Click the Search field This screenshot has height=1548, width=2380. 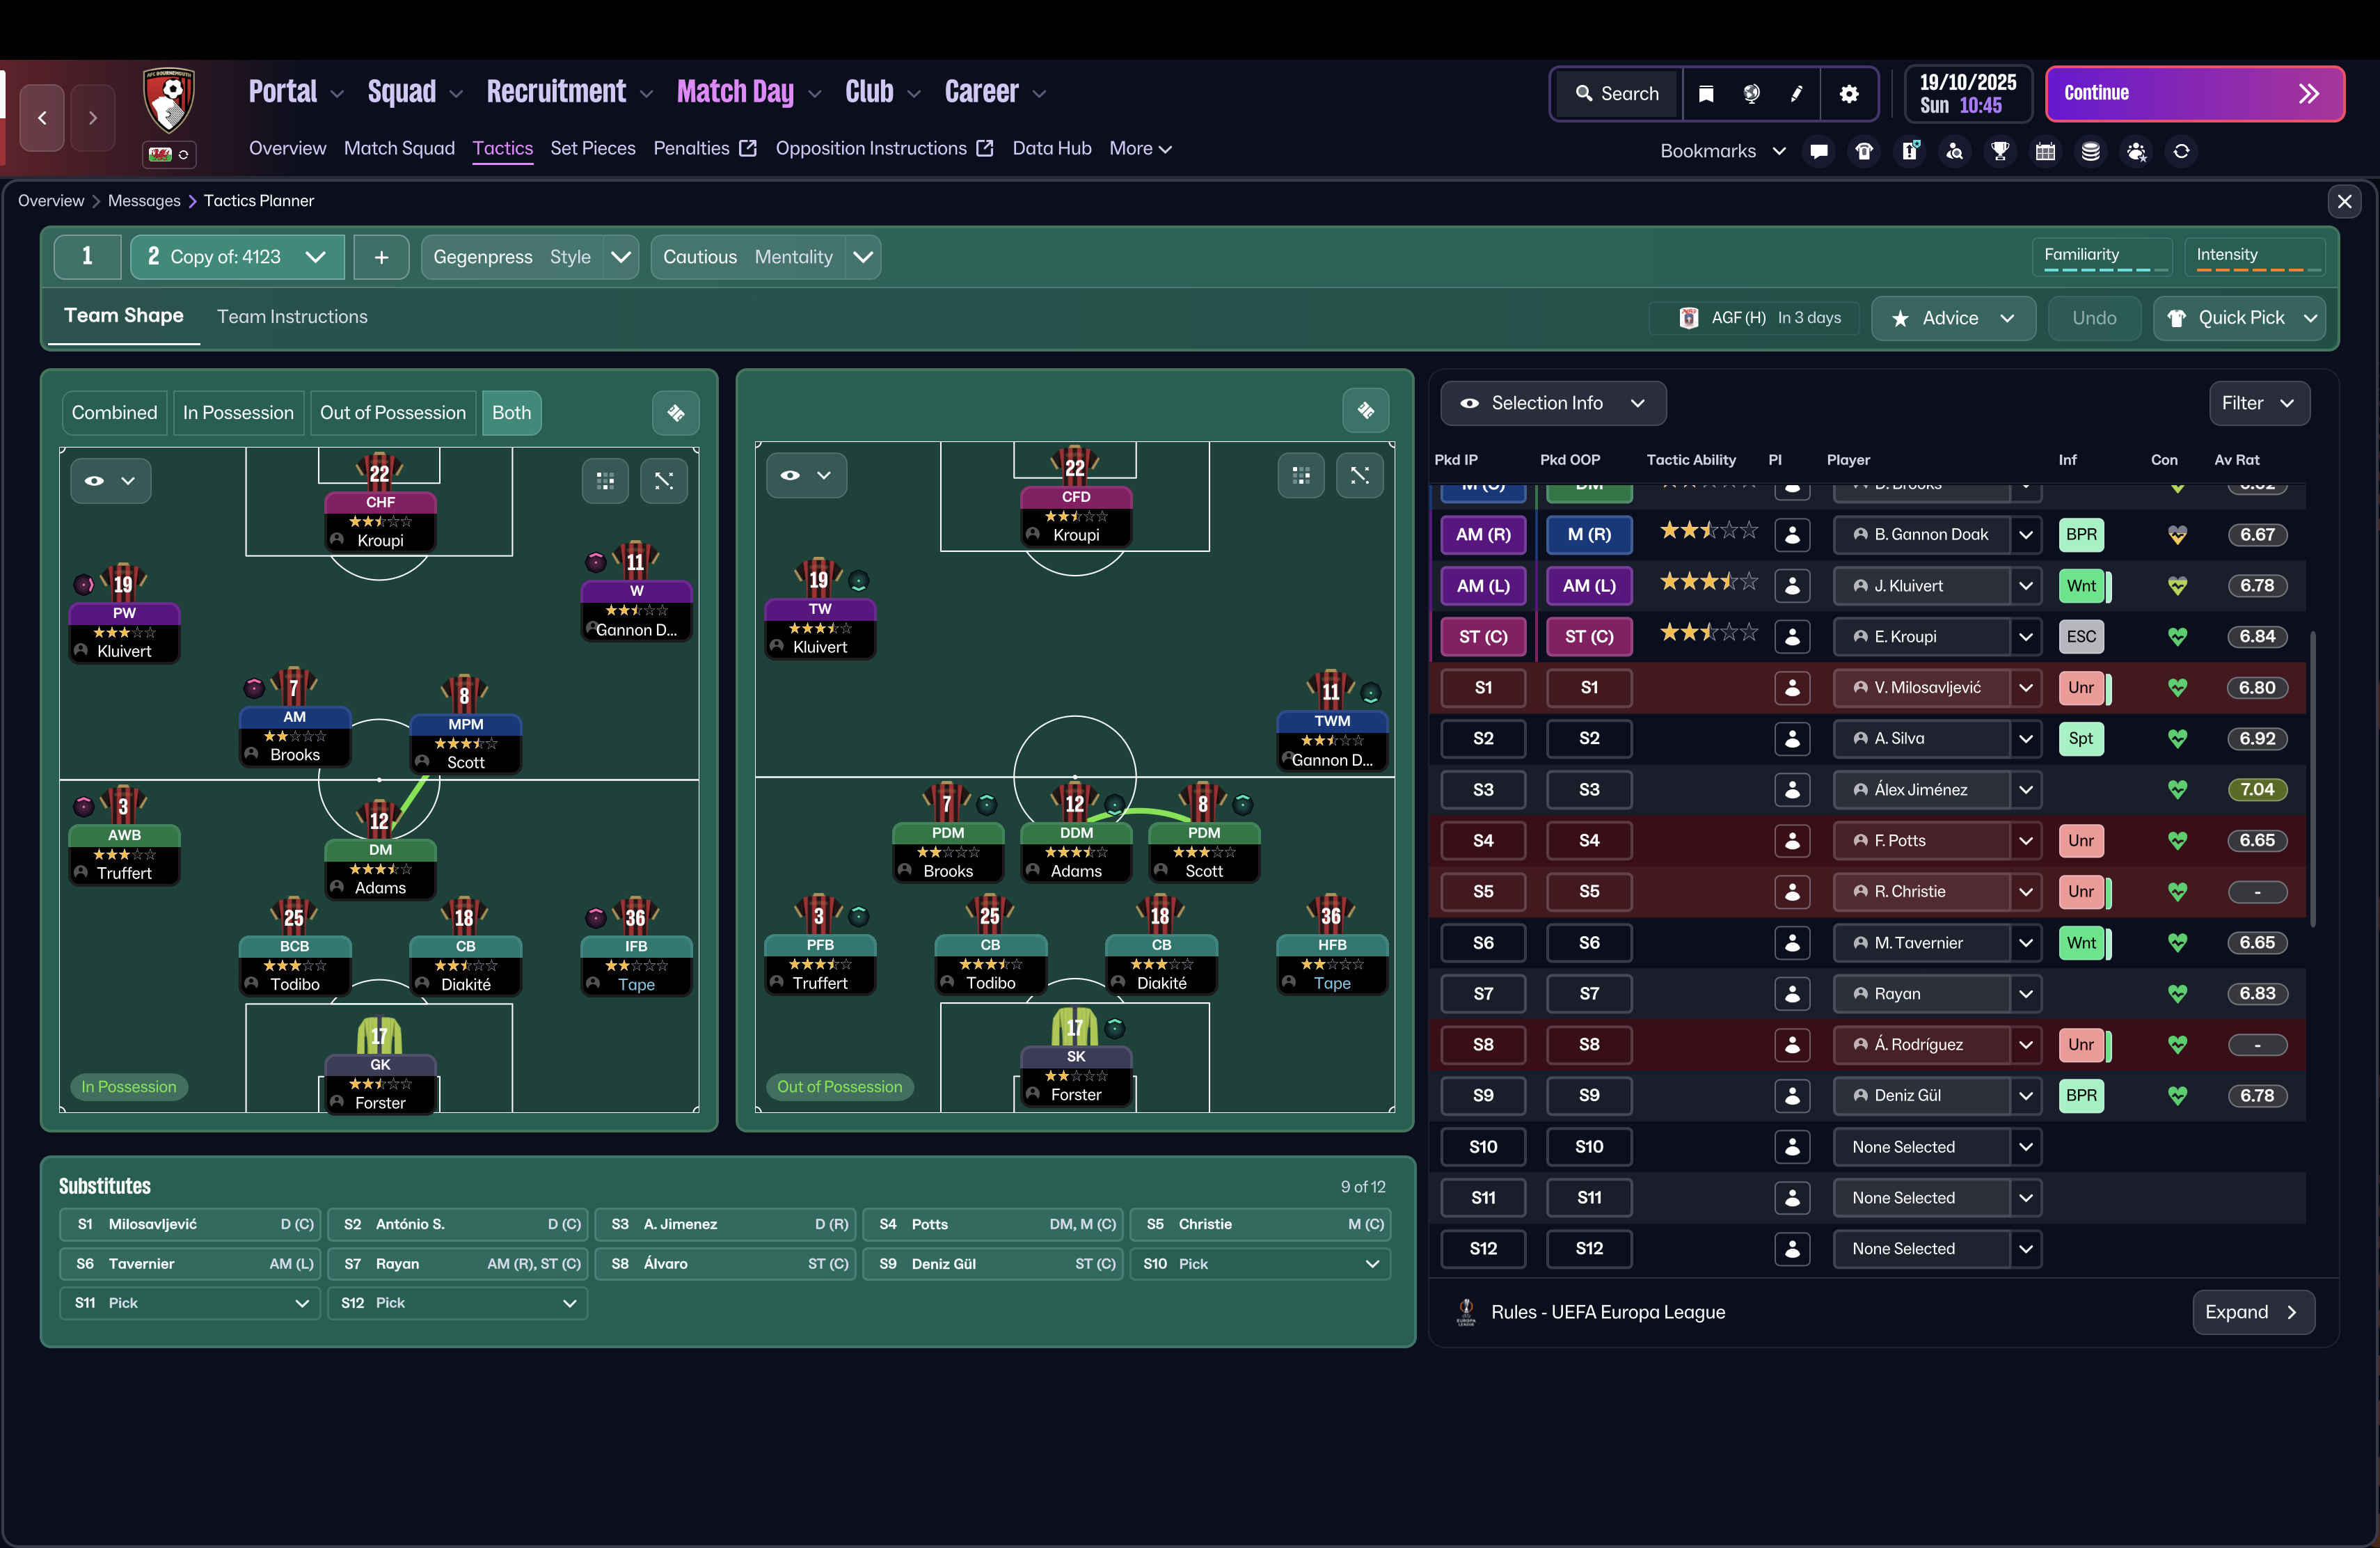pyautogui.click(x=1618, y=93)
